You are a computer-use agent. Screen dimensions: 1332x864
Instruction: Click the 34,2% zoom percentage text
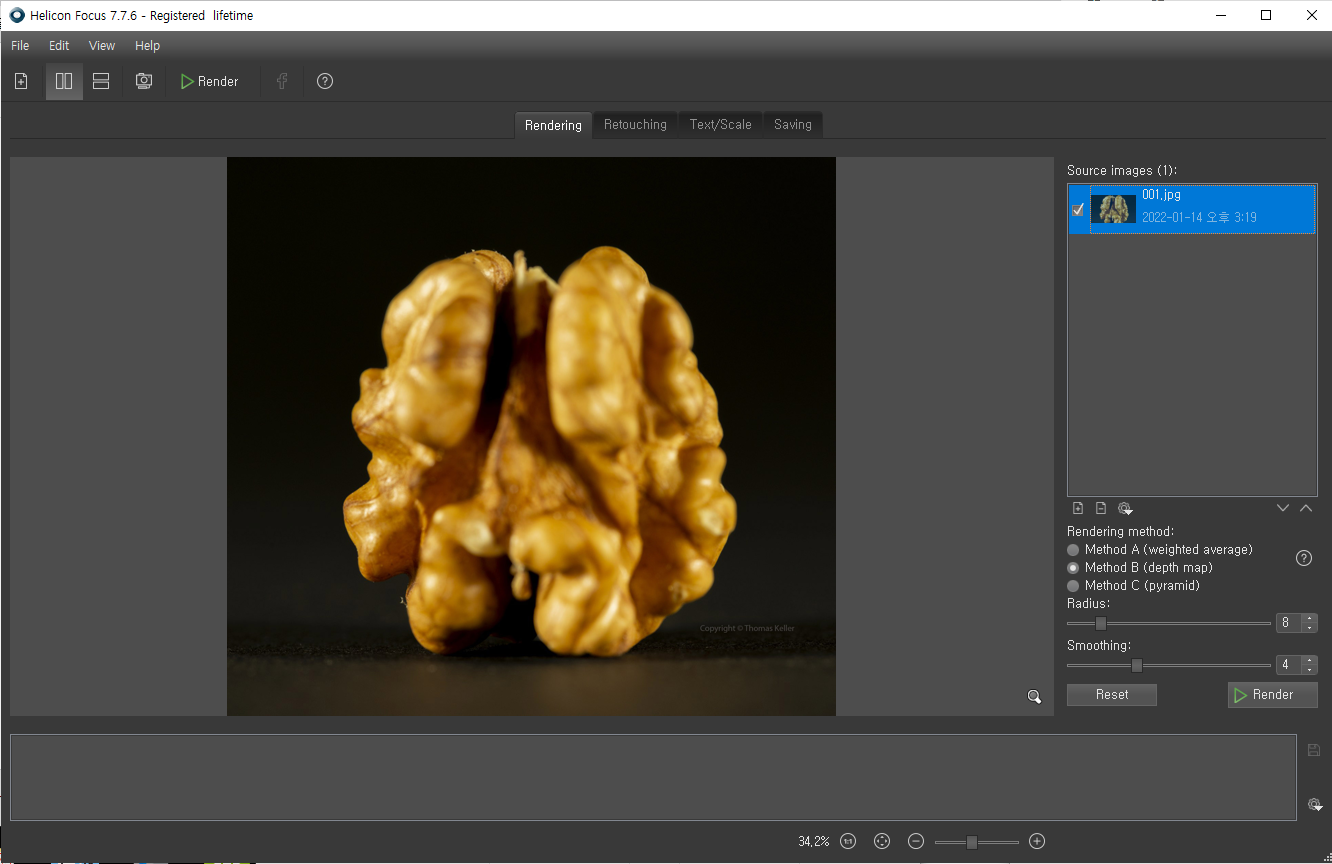814,842
